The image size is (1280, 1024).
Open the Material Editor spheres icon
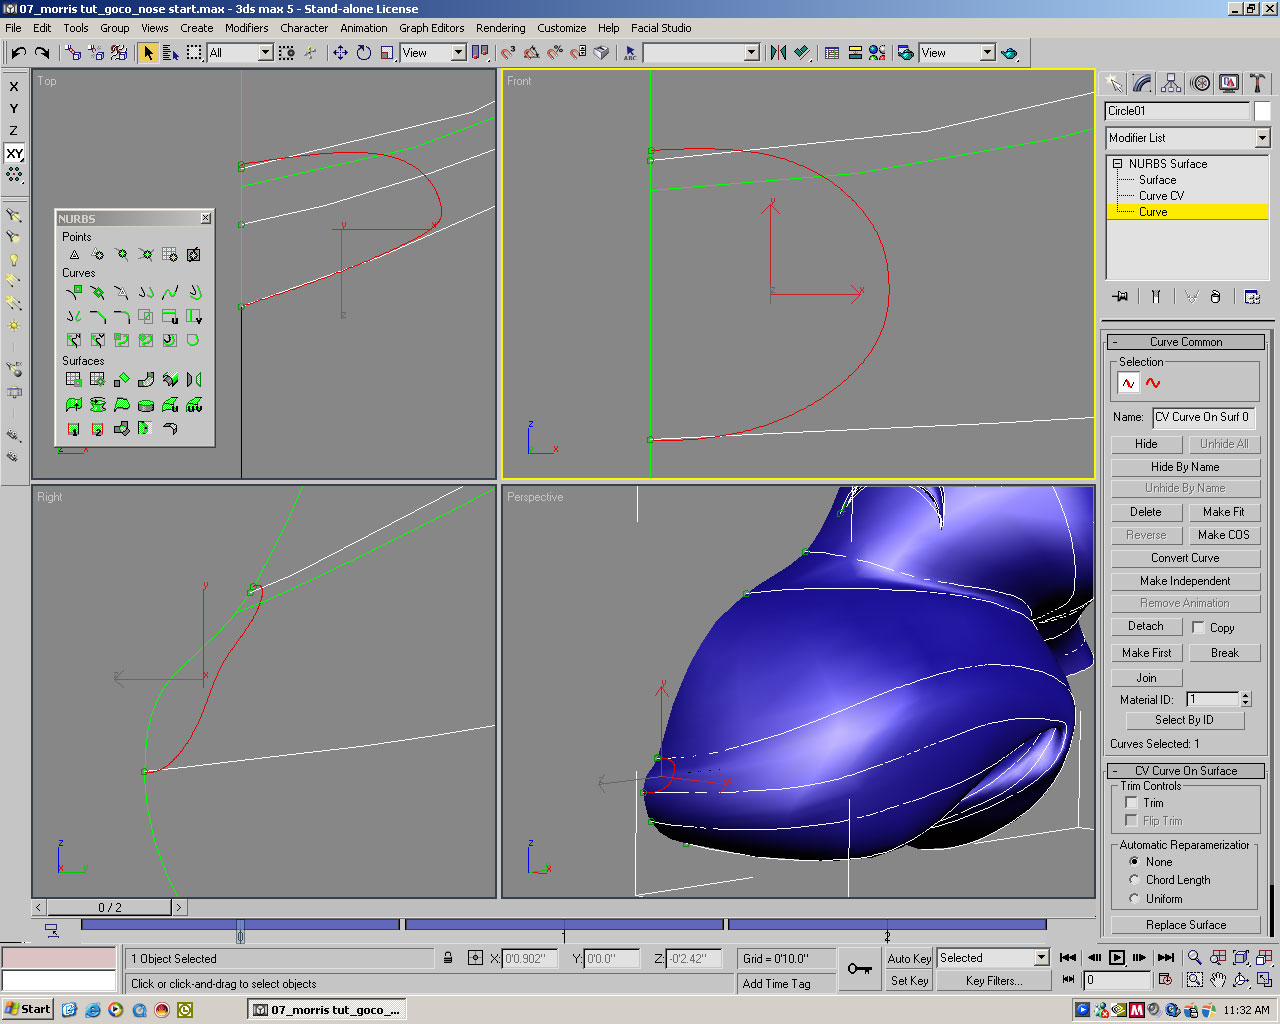(x=877, y=53)
